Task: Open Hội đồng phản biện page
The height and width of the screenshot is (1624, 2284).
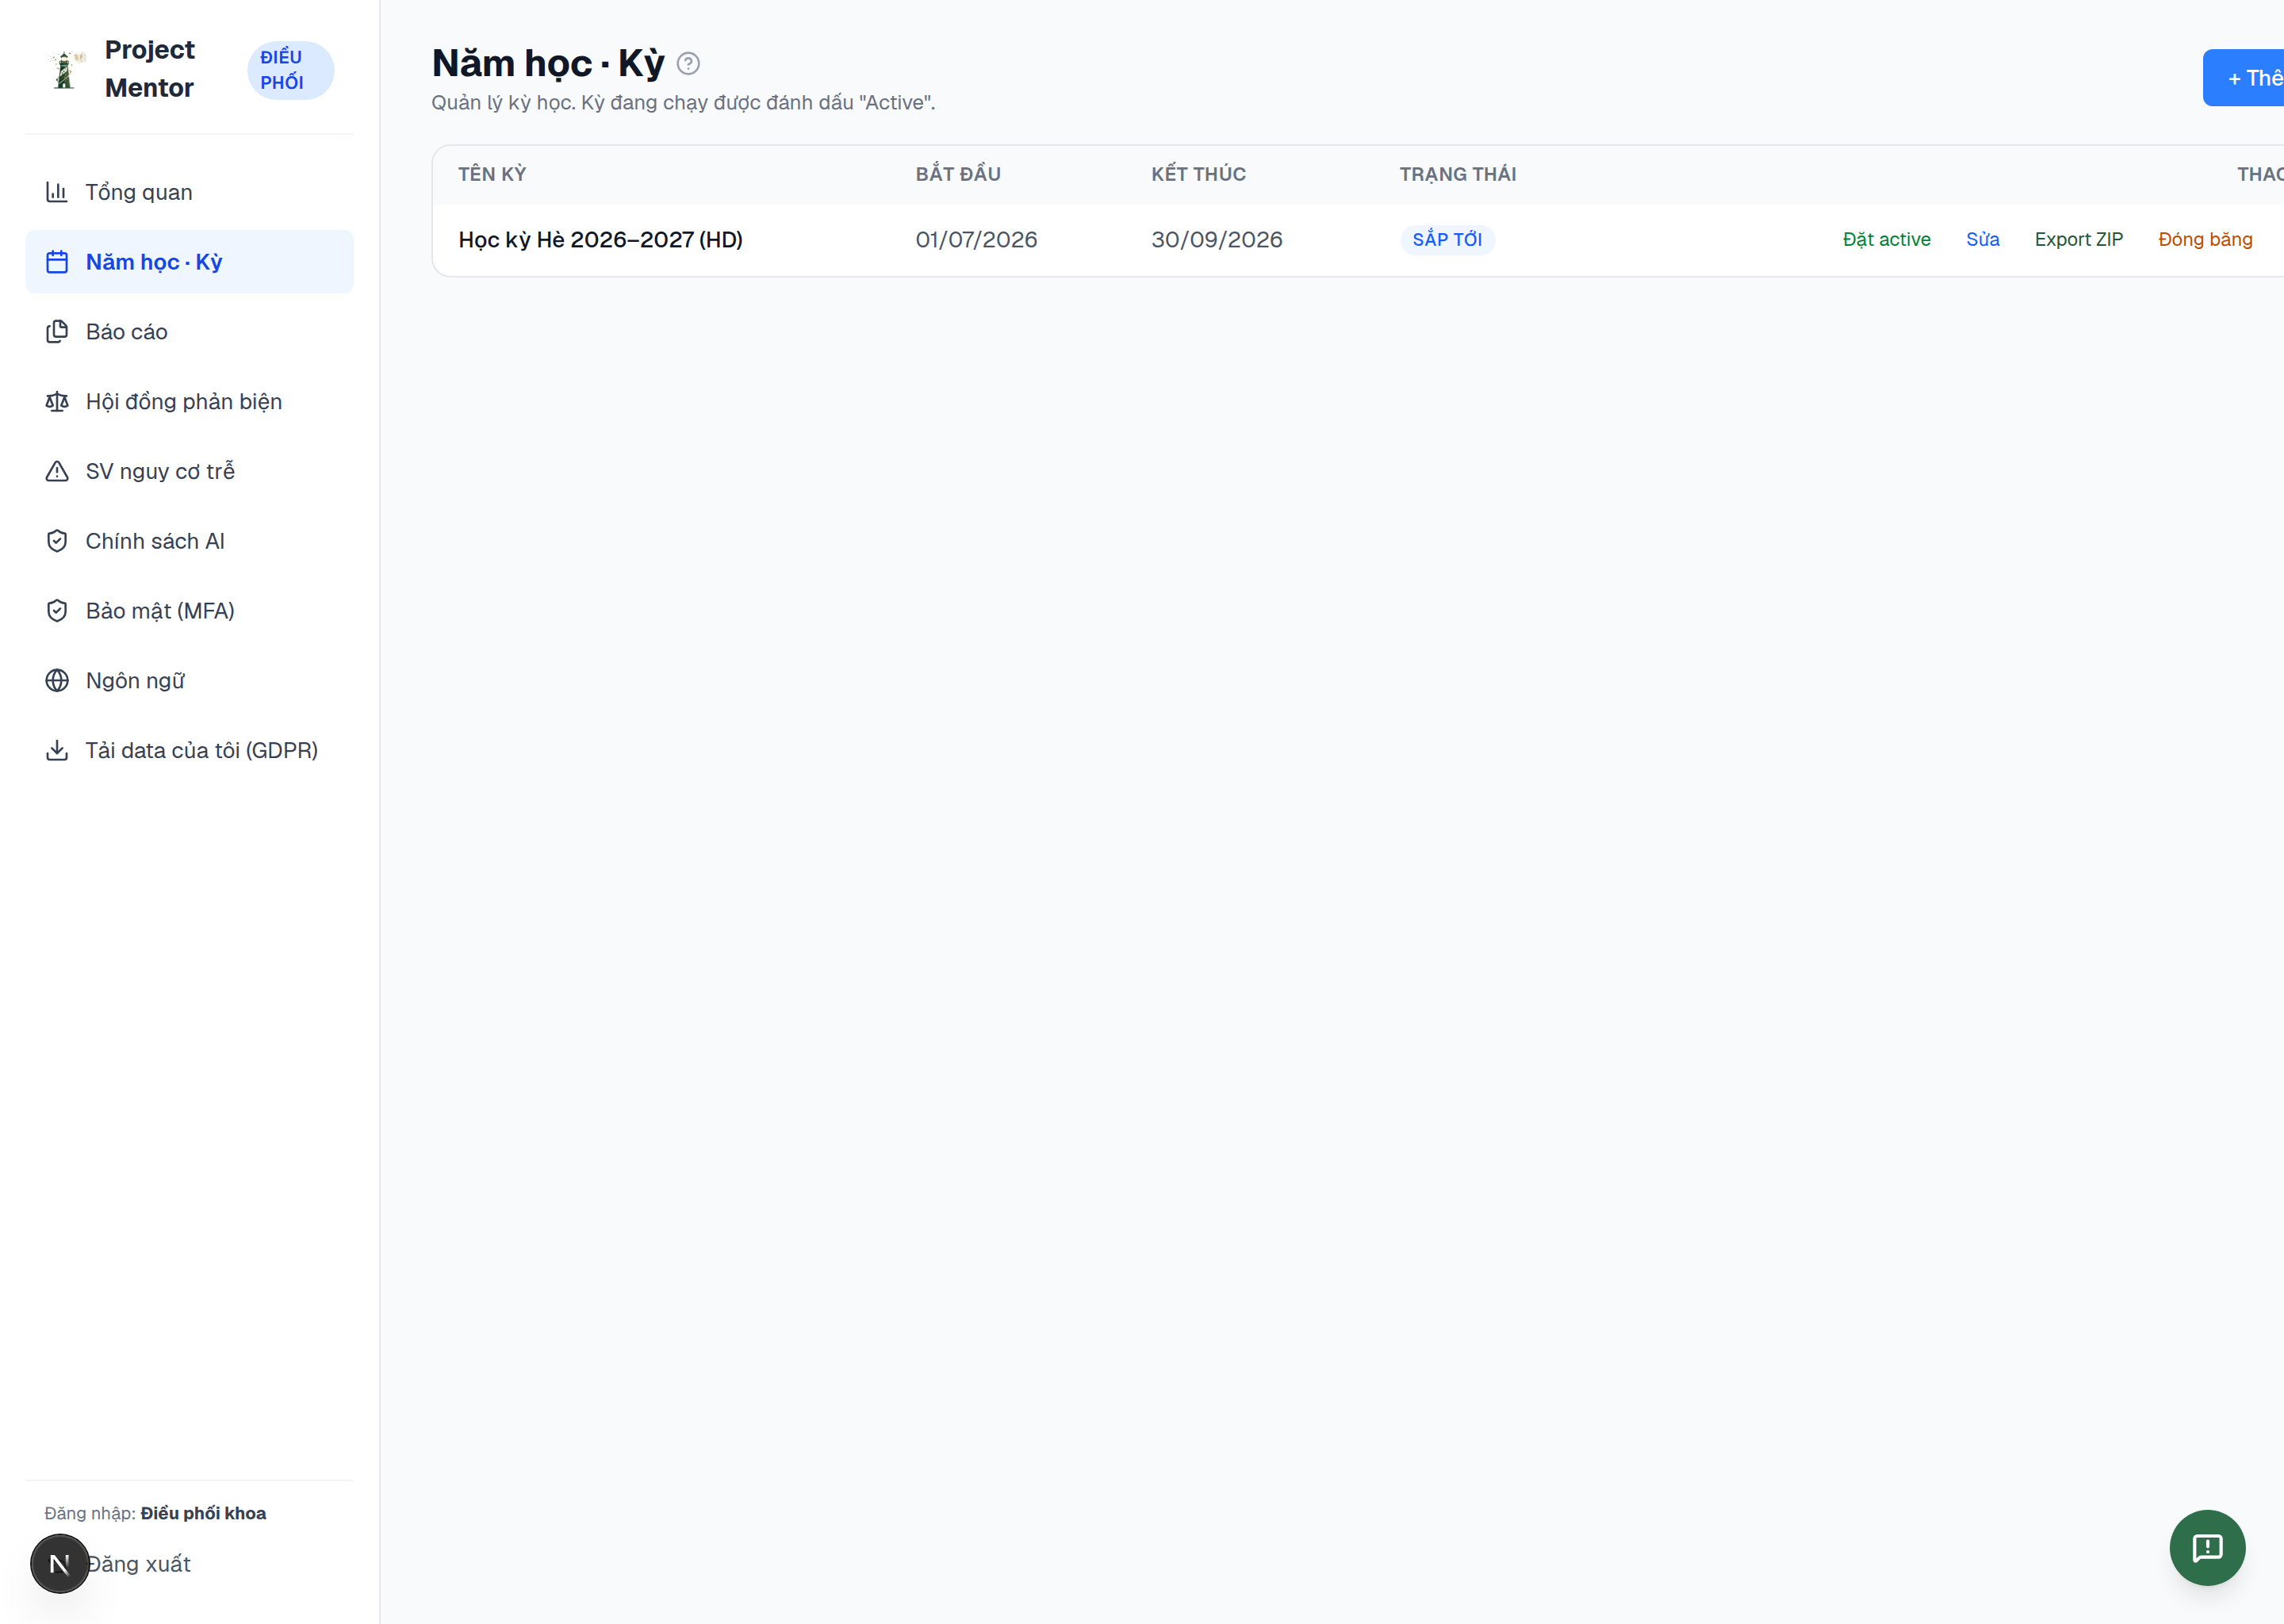Action: point(189,402)
